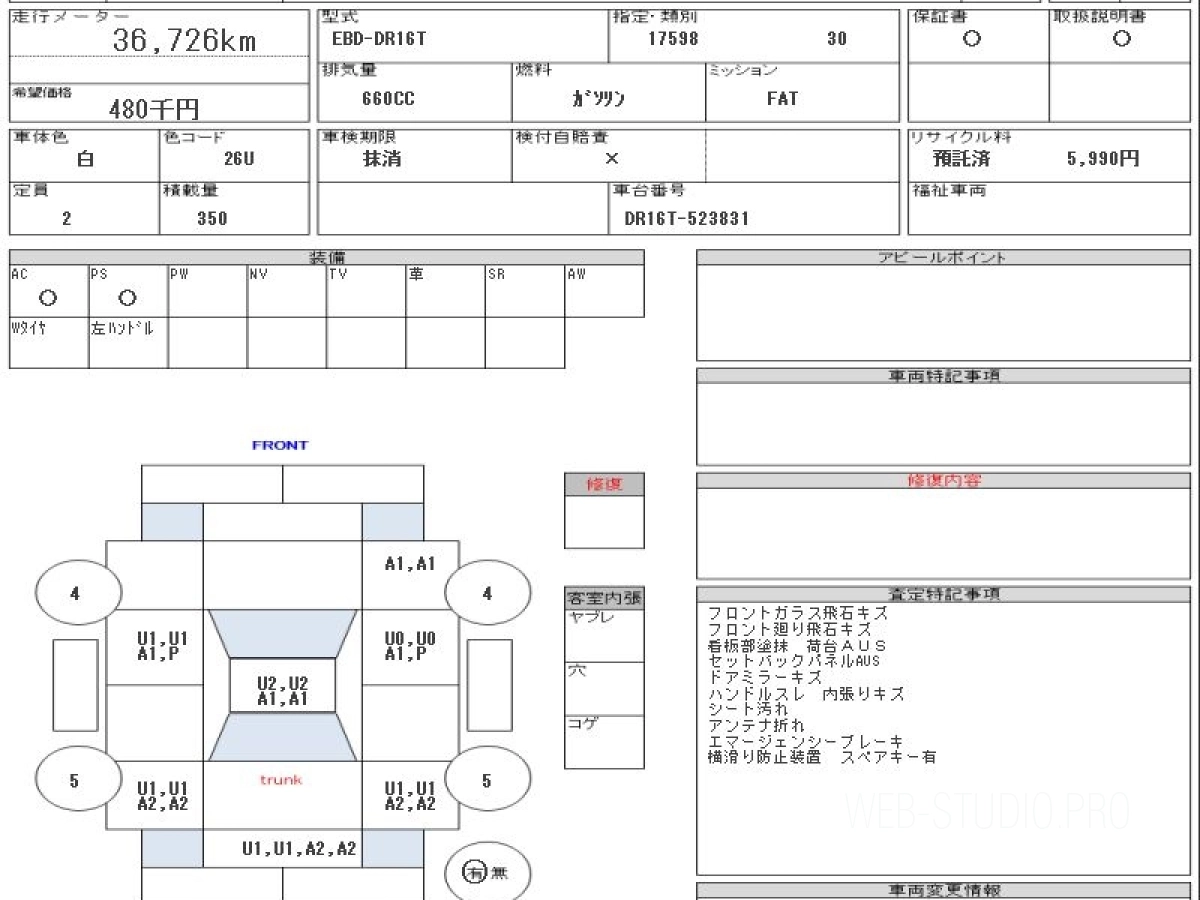Select the recycle status 預託済

[962, 158]
